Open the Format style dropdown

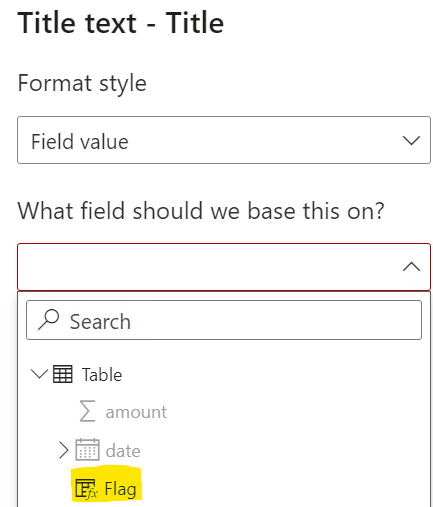(x=224, y=140)
